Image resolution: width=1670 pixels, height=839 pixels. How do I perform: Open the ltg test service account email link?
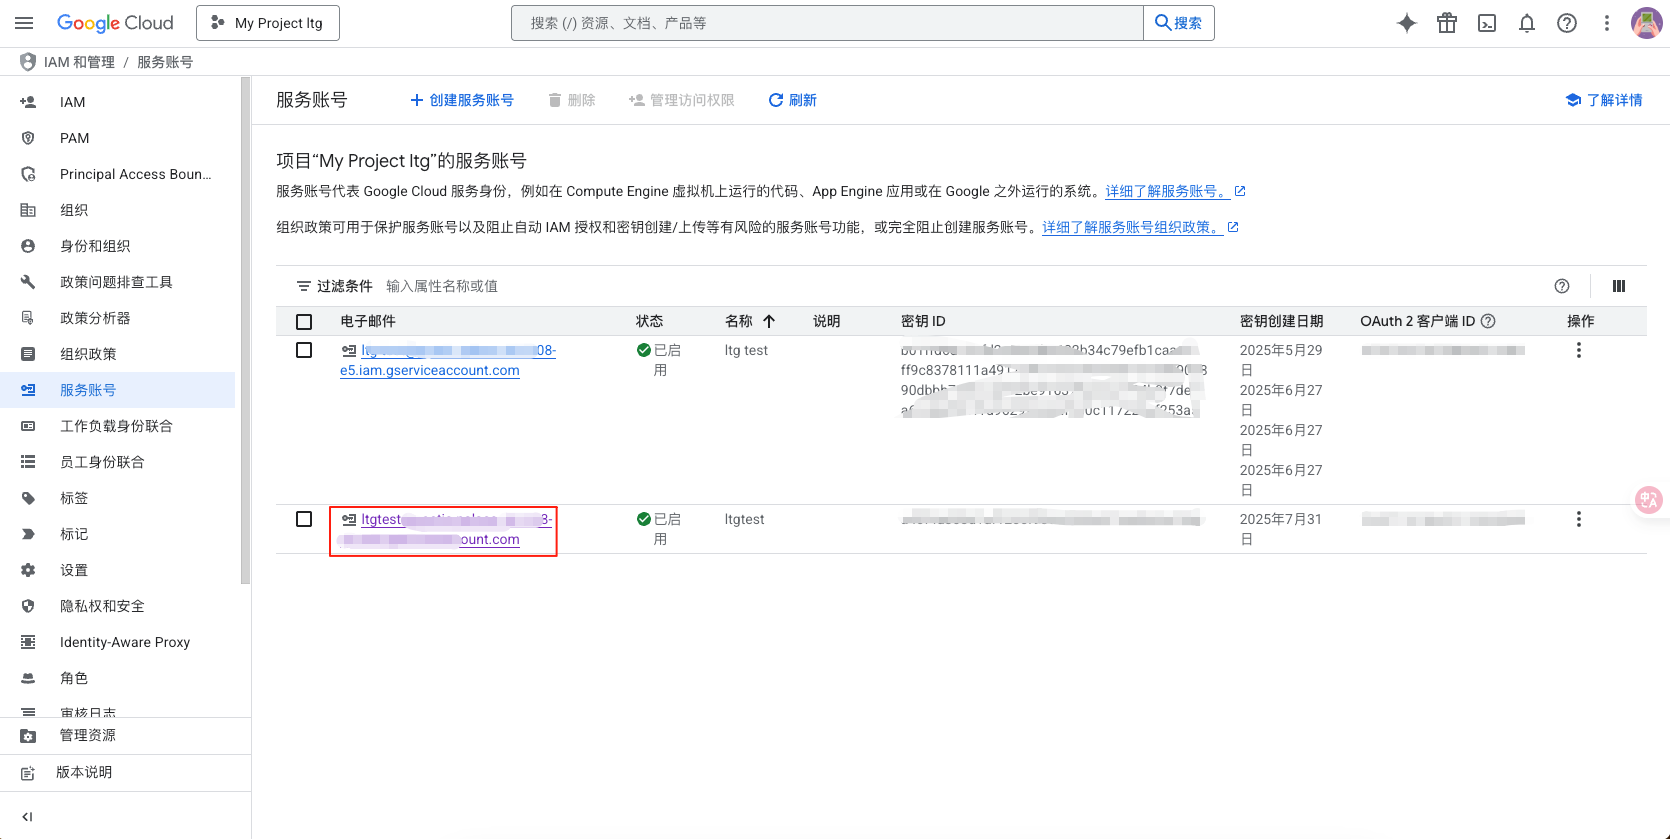click(x=448, y=360)
